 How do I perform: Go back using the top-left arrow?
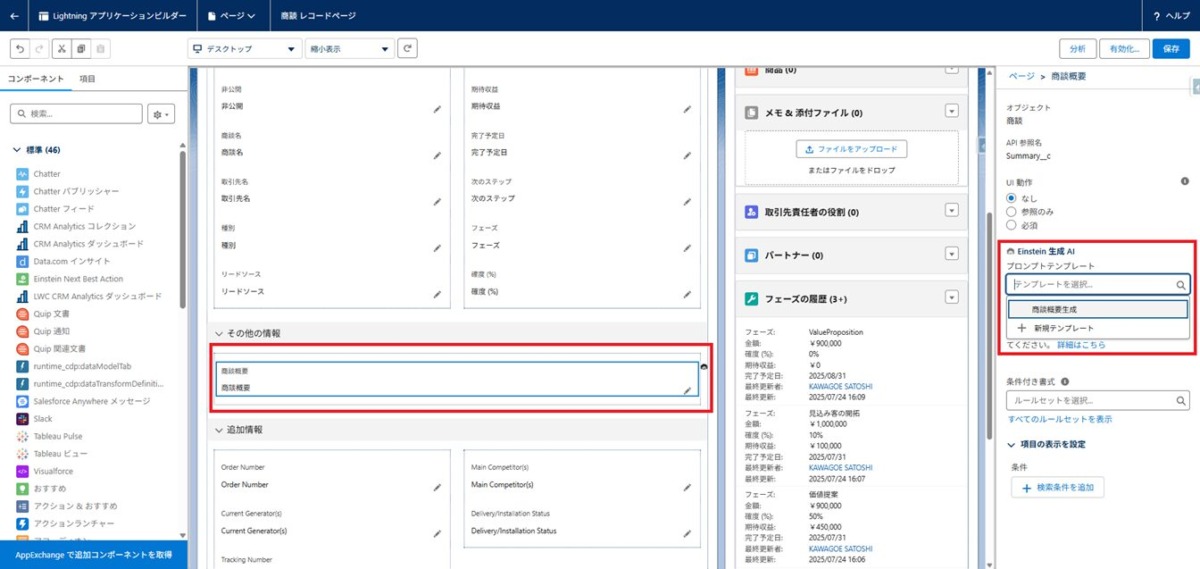[x=14, y=16]
